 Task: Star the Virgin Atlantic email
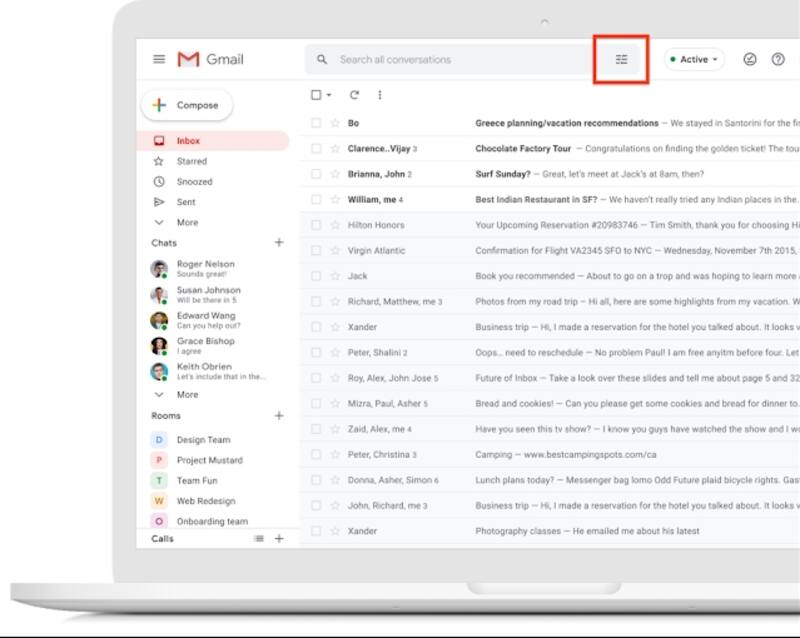pos(335,251)
